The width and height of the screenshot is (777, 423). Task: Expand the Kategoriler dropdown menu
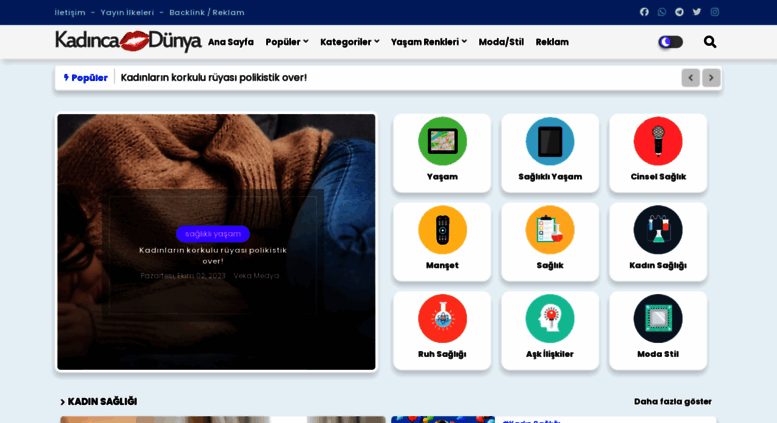[350, 42]
